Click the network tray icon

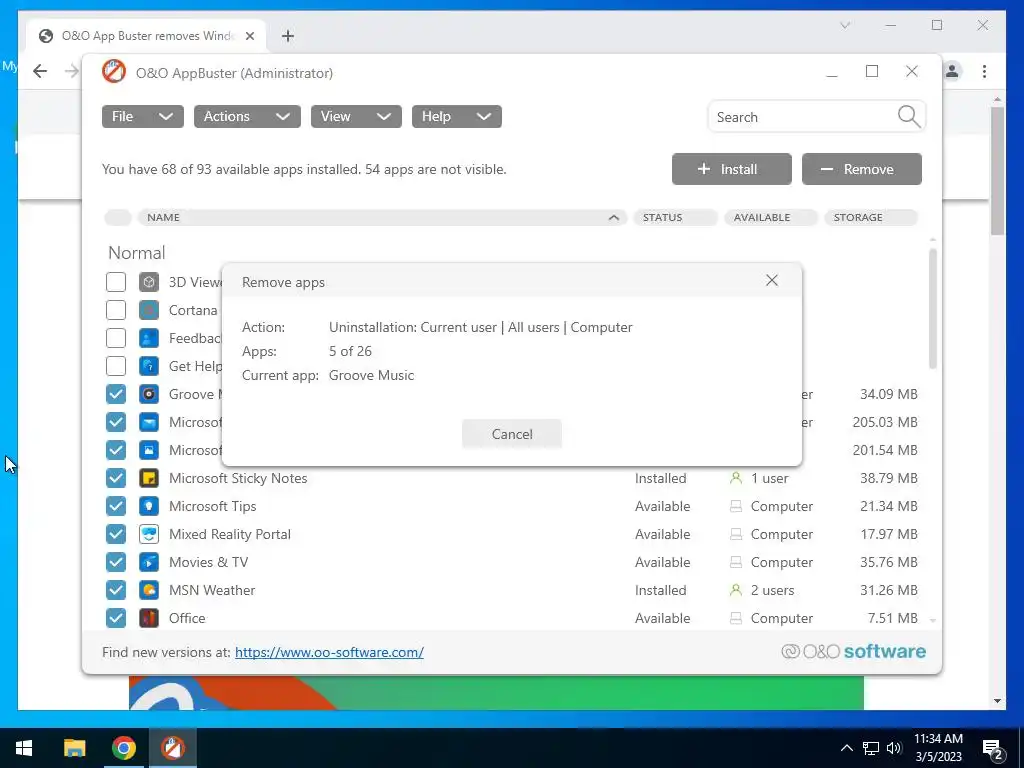pyautogui.click(x=871, y=748)
